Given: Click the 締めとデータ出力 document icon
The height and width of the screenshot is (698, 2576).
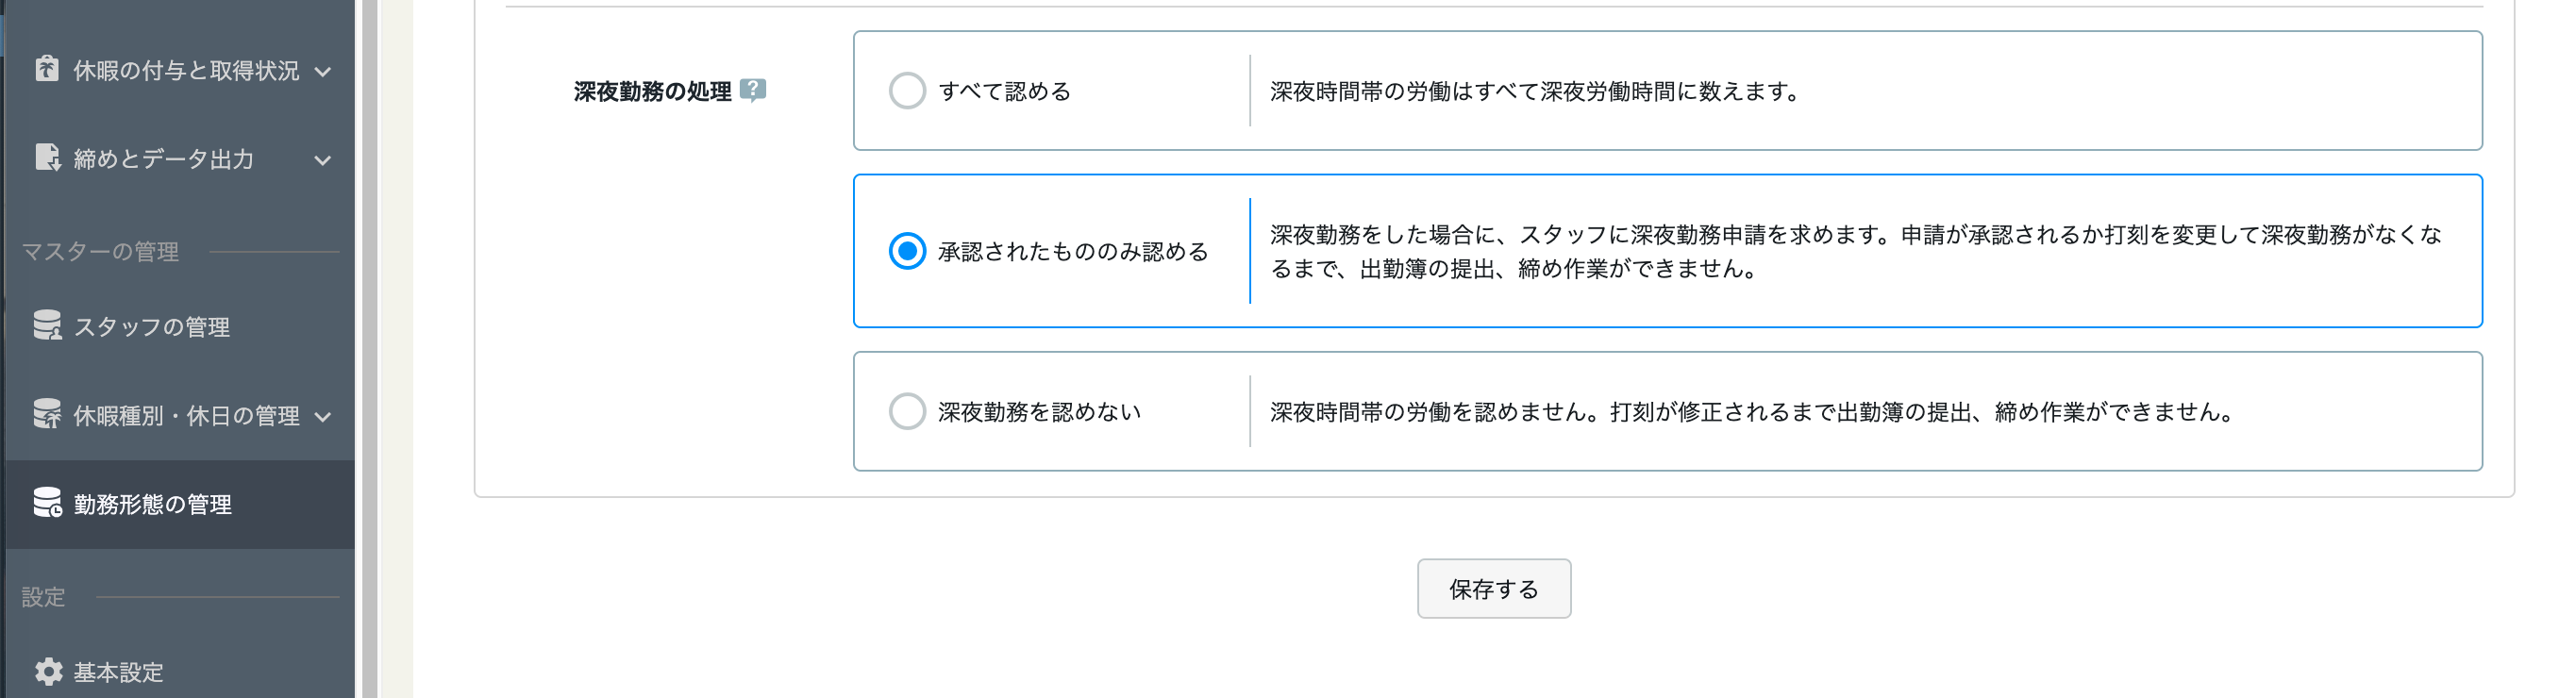Looking at the screenshot, I should click(47, 158).
